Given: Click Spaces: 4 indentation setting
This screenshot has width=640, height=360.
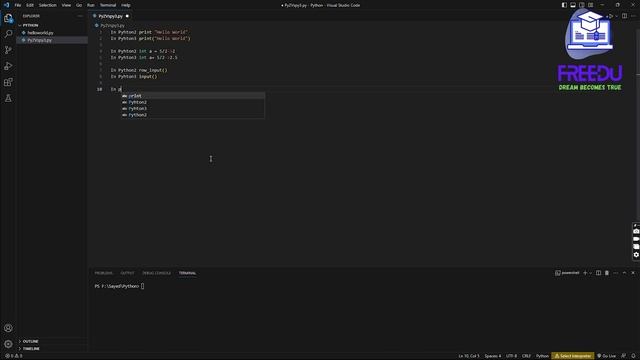Looking at the screenshot, I should (x=492, y=356).
